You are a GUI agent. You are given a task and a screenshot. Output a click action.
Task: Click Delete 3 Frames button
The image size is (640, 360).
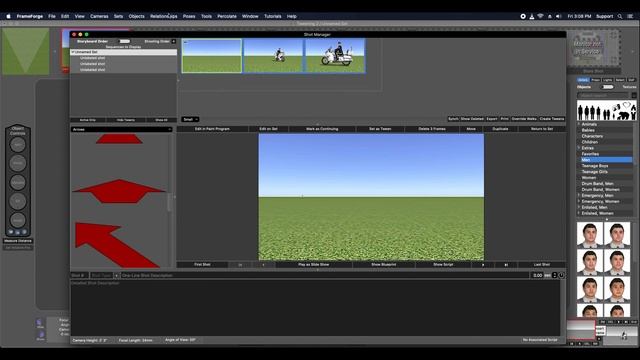click(432, 129)
